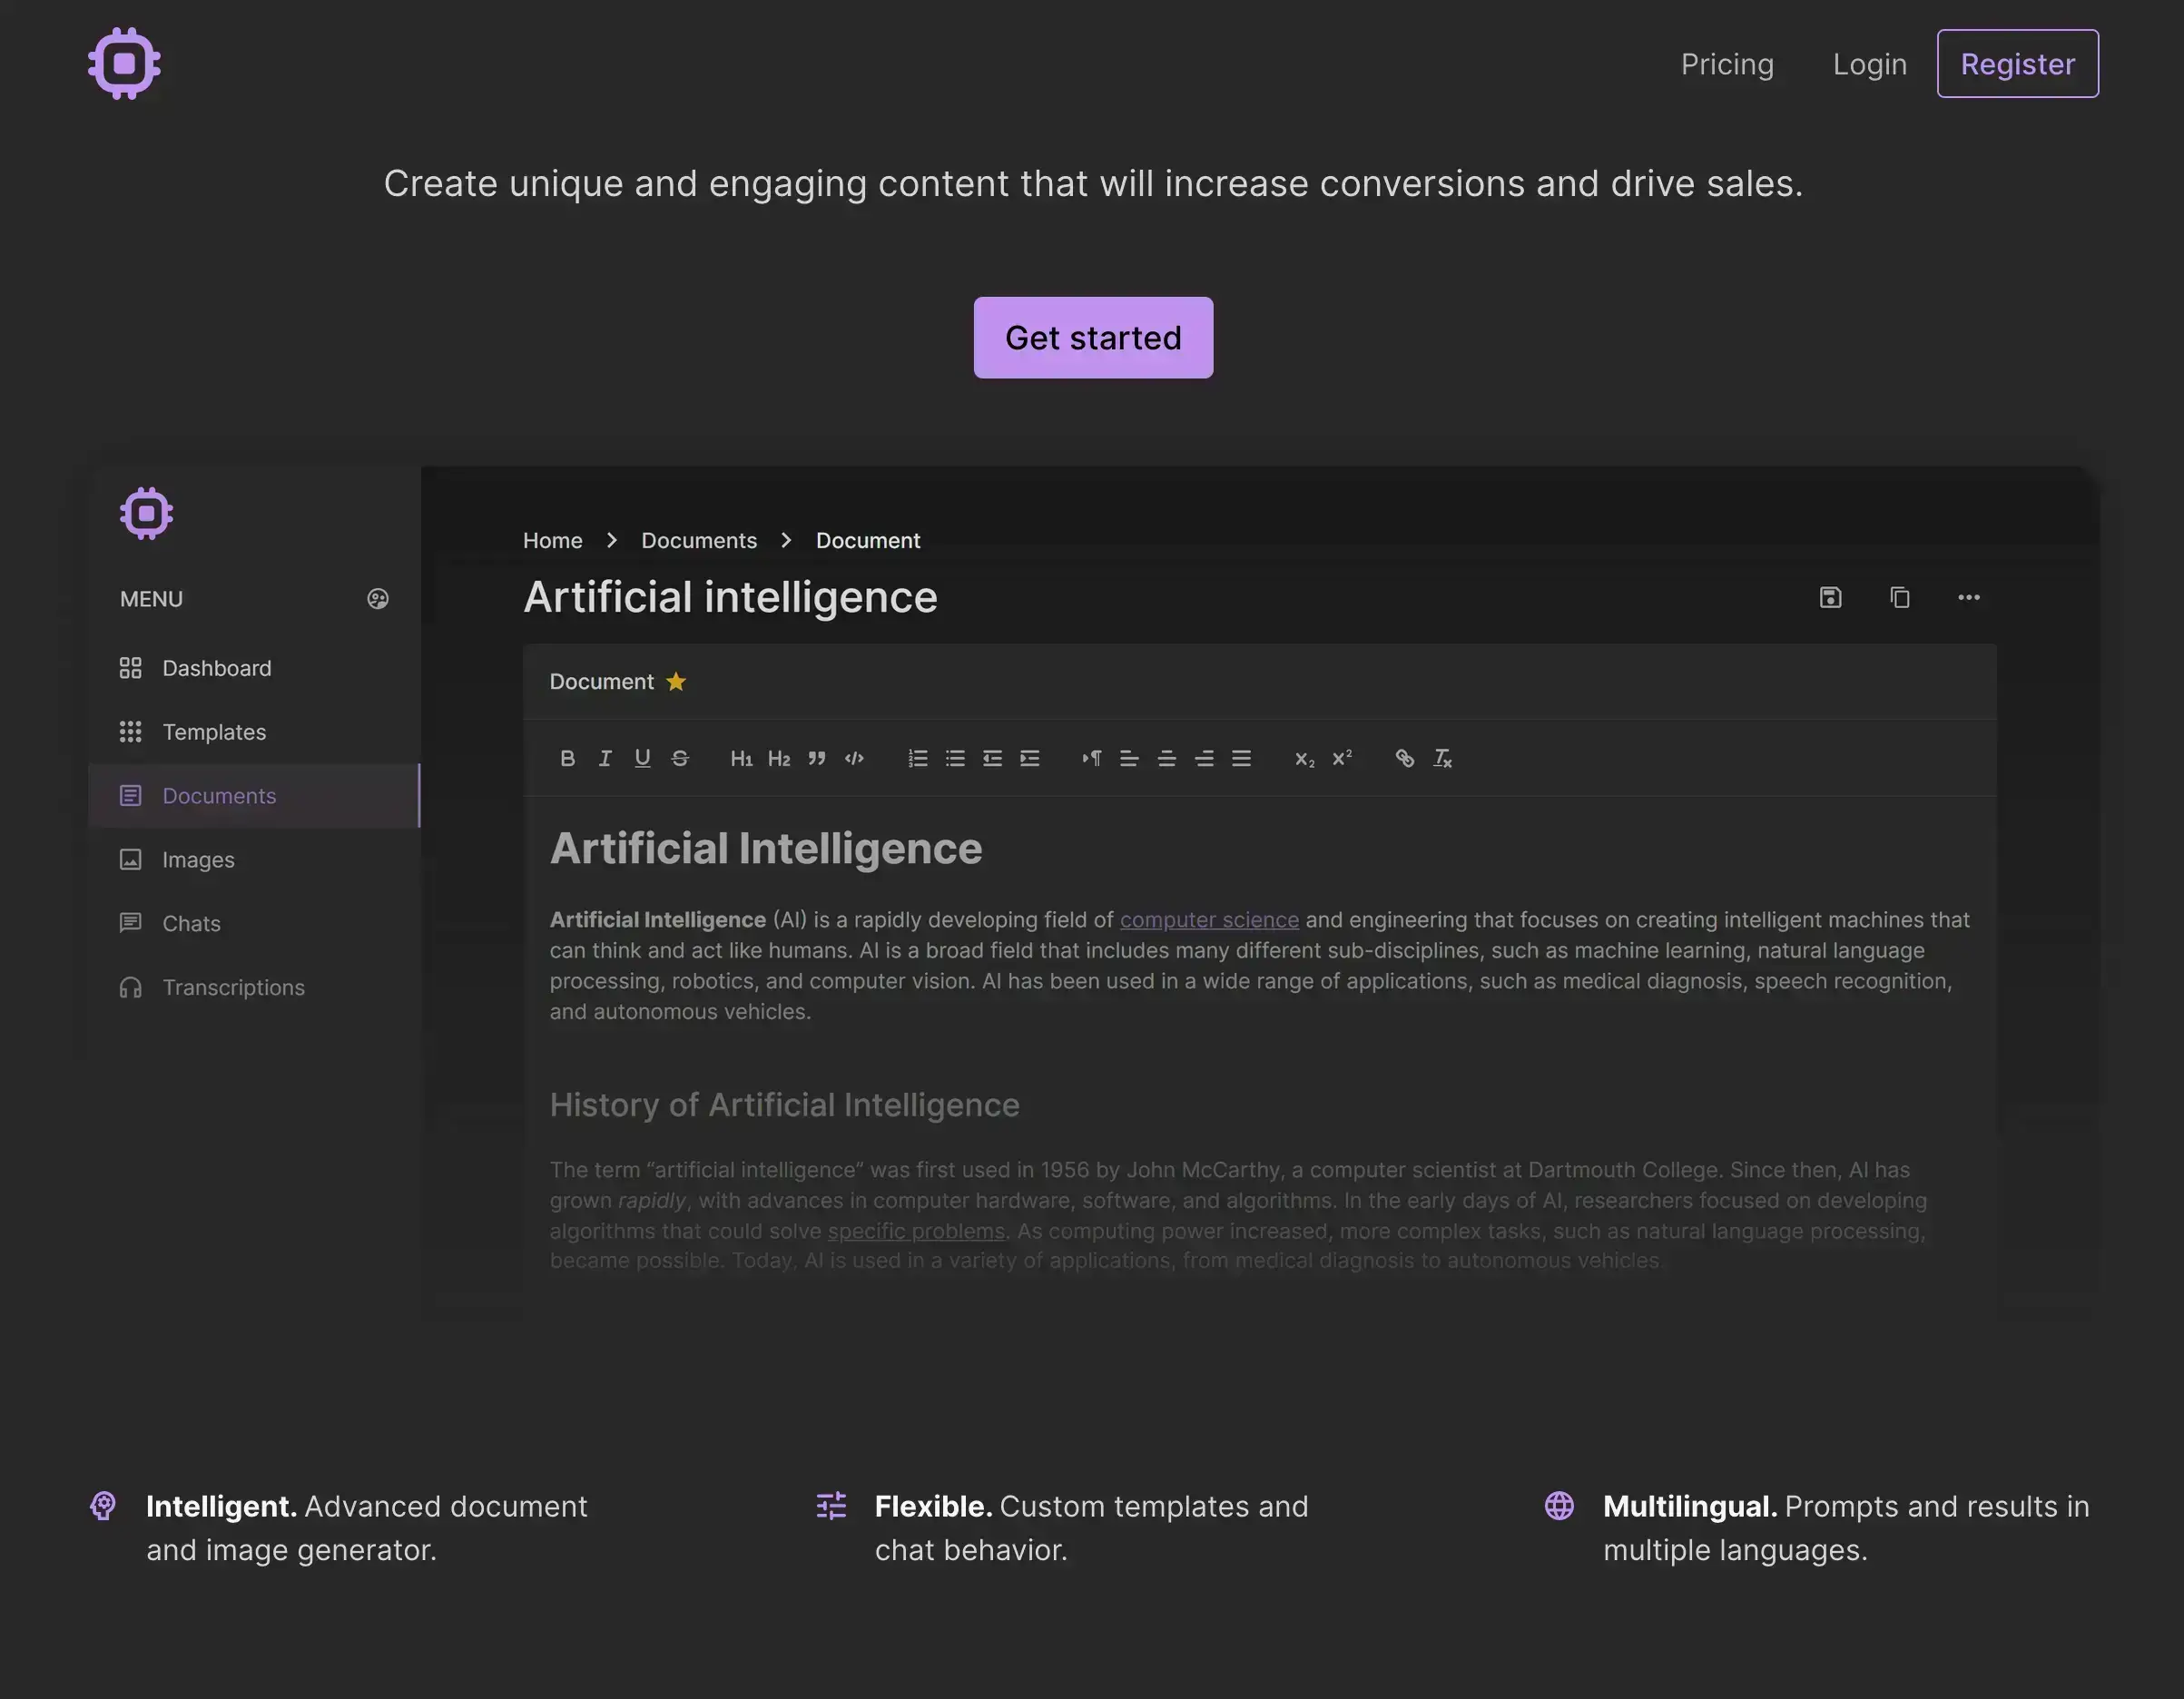Click the chevron after Home breadcrumb
2184x1699 pixels.
612,540
